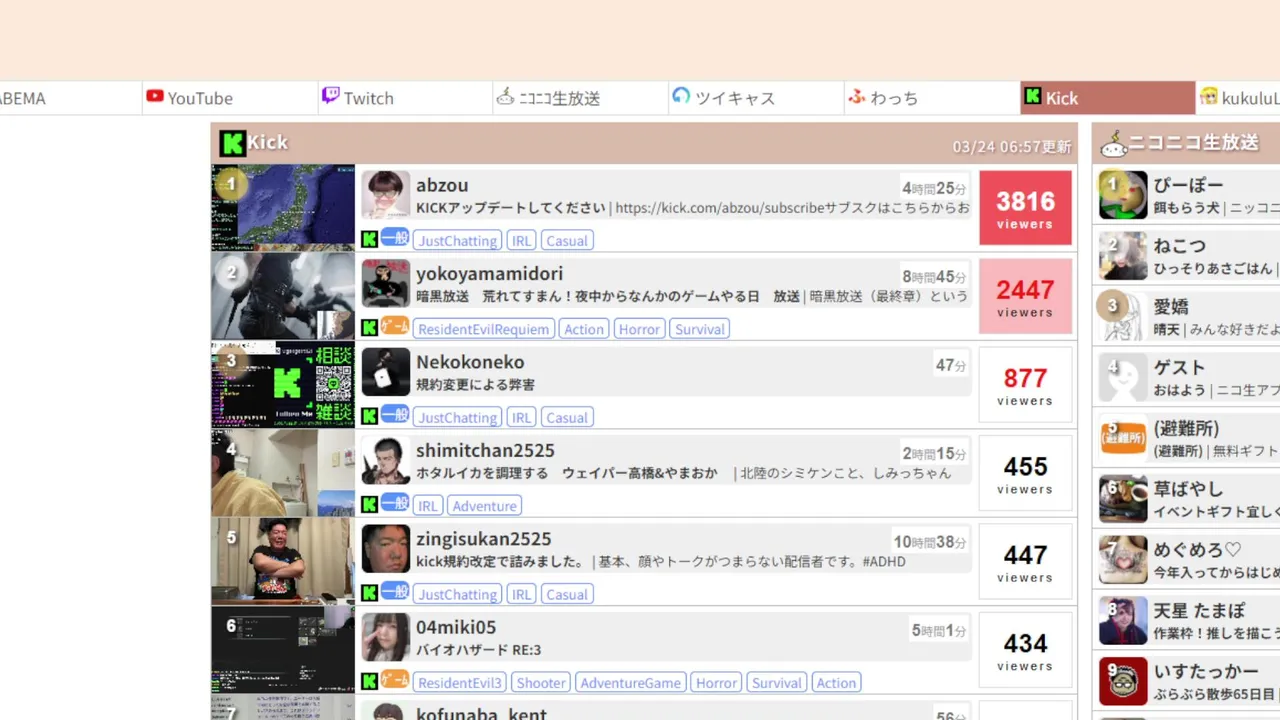Open the shimitchan2525 channel name link

tap(485, 450)
